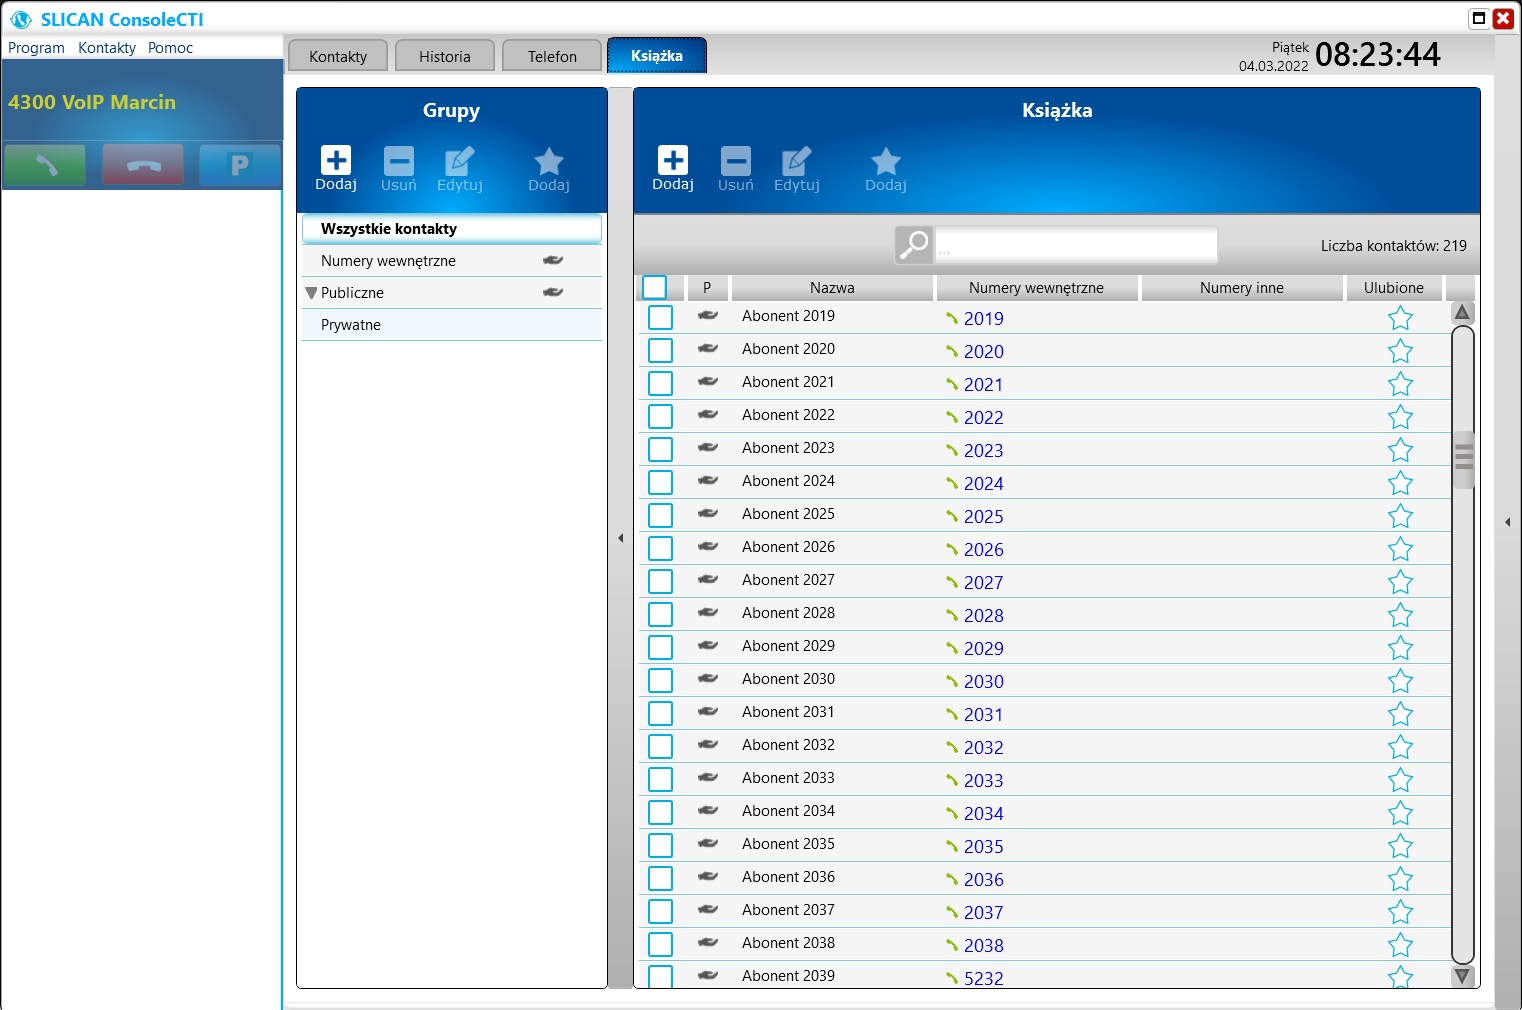Image resolution: width=1522 pixels, height=1010 pixels.
Task: Check the box for Abonent 2027
Action: [661, 582]
